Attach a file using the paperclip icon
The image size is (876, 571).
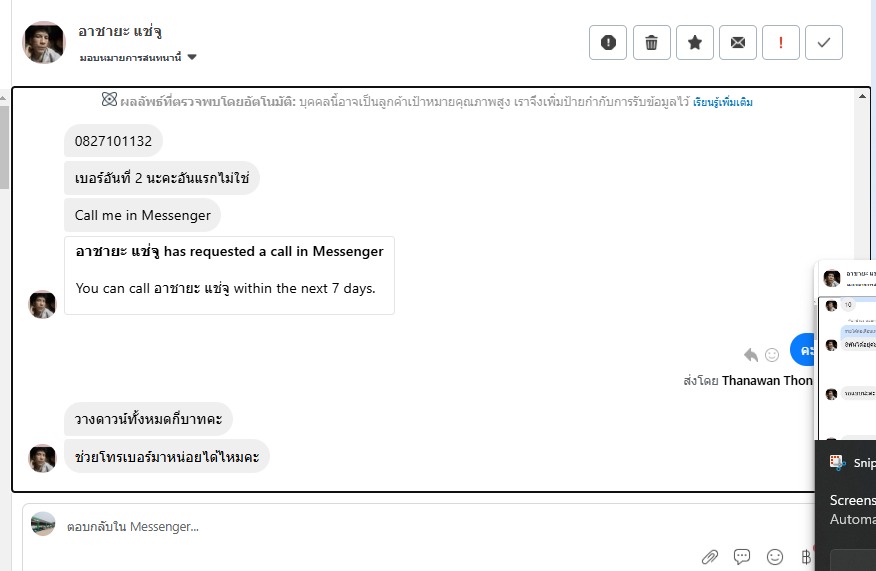point(710,557)
